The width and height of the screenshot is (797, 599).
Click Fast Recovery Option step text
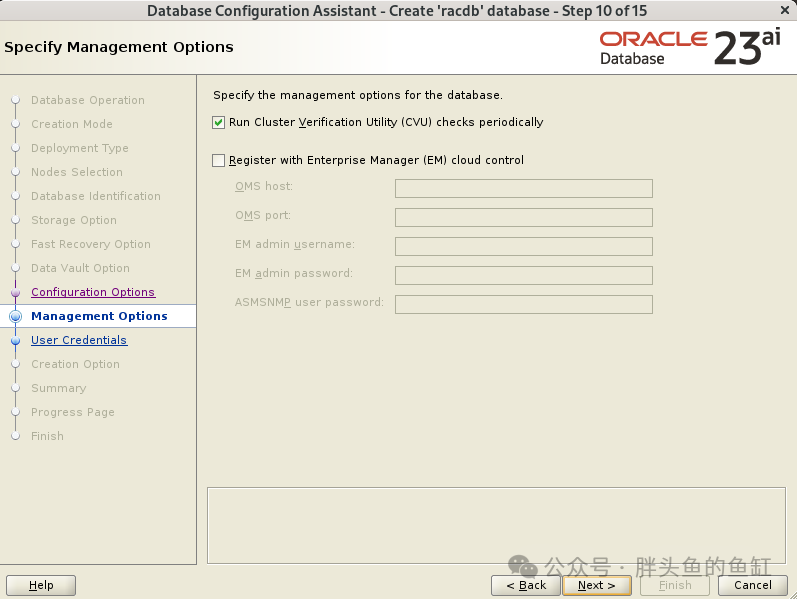(90, 244)
